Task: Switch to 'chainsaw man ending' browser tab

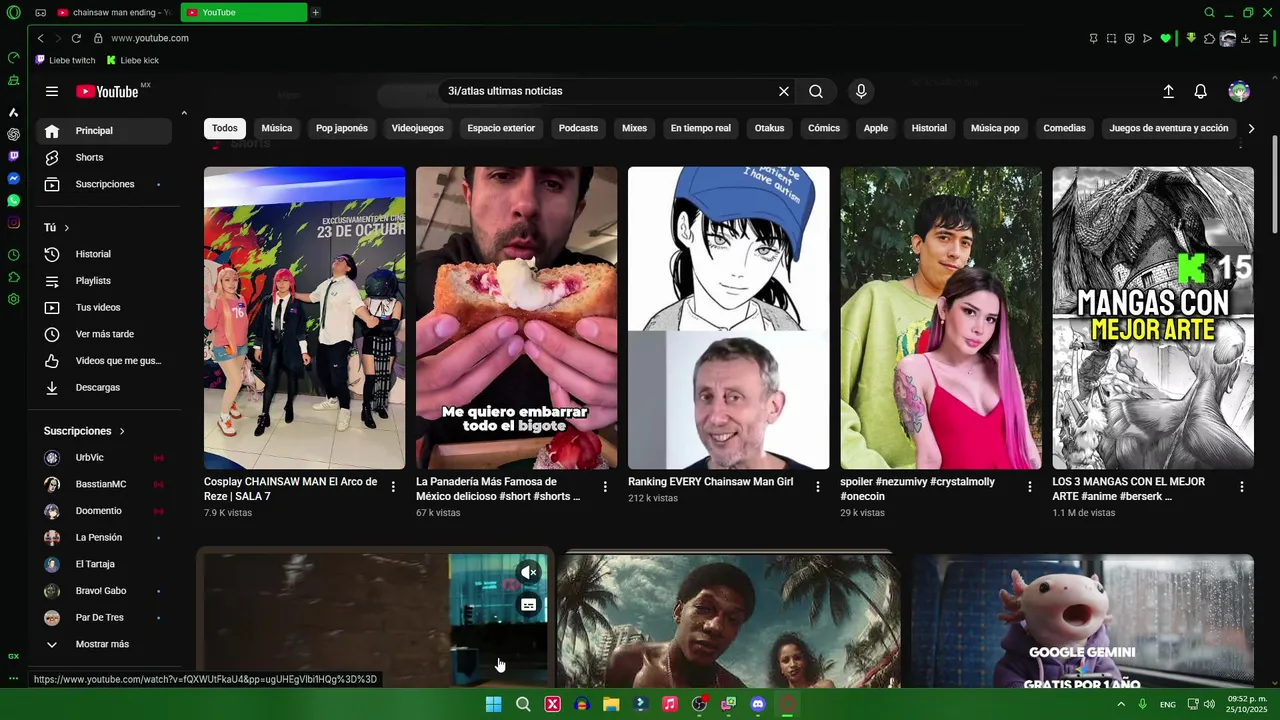Action: coord(113,12)
